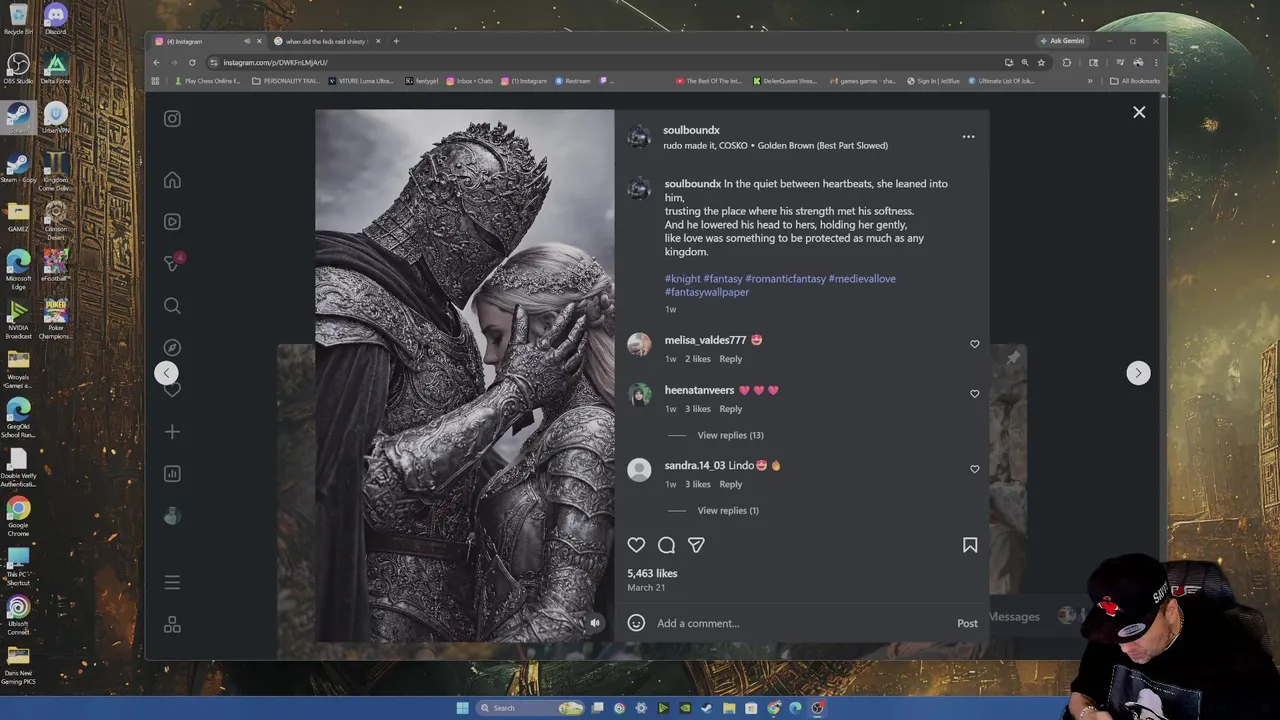Like the soulboundx post with heart icon
The height and width of the screenshot is (720, 1280).
[636, 545]
